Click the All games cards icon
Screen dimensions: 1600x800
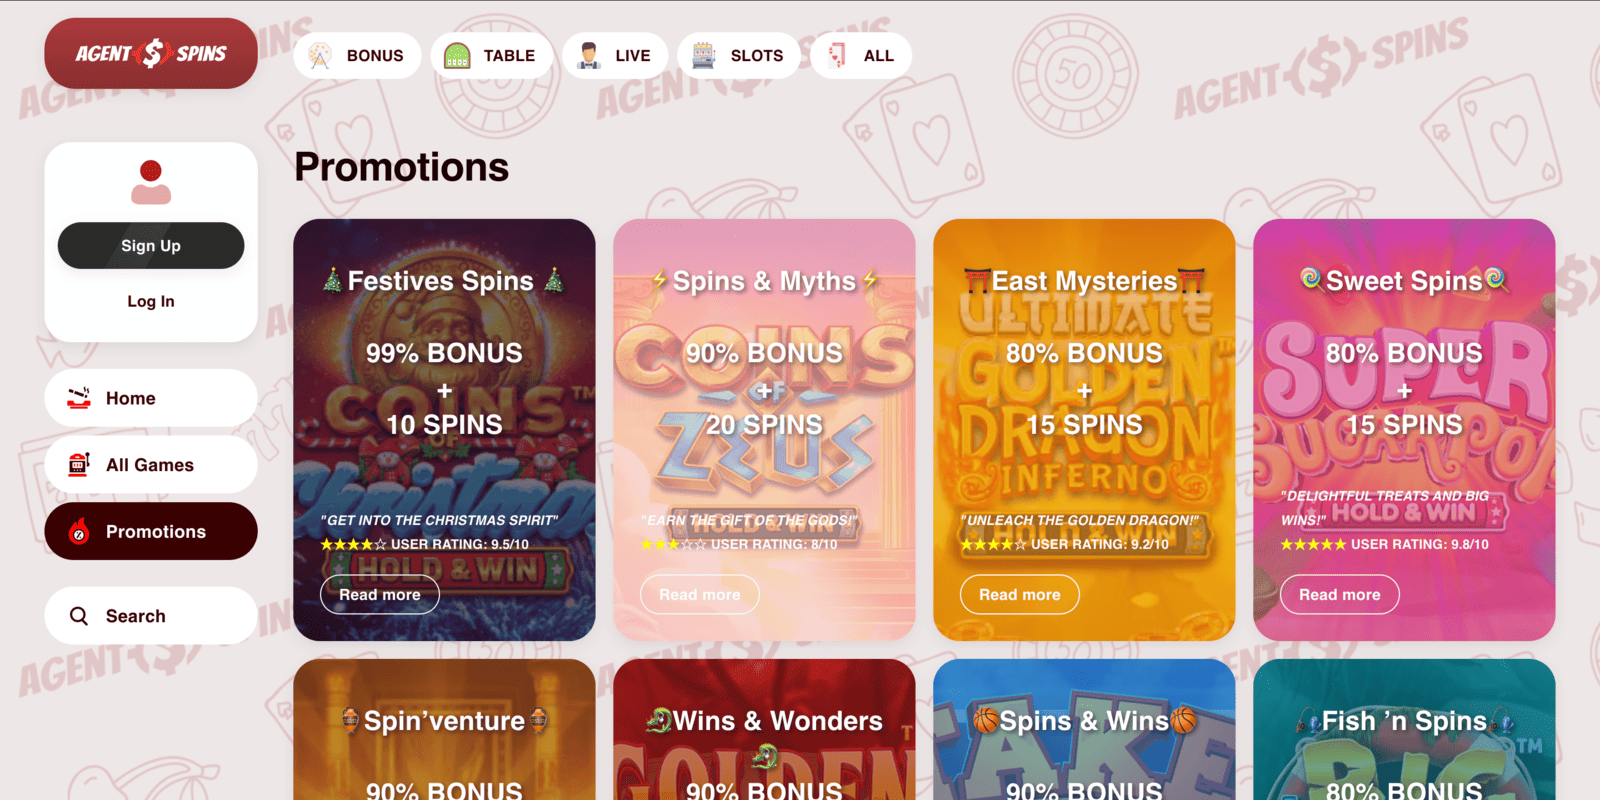click(x=837, y=56)
